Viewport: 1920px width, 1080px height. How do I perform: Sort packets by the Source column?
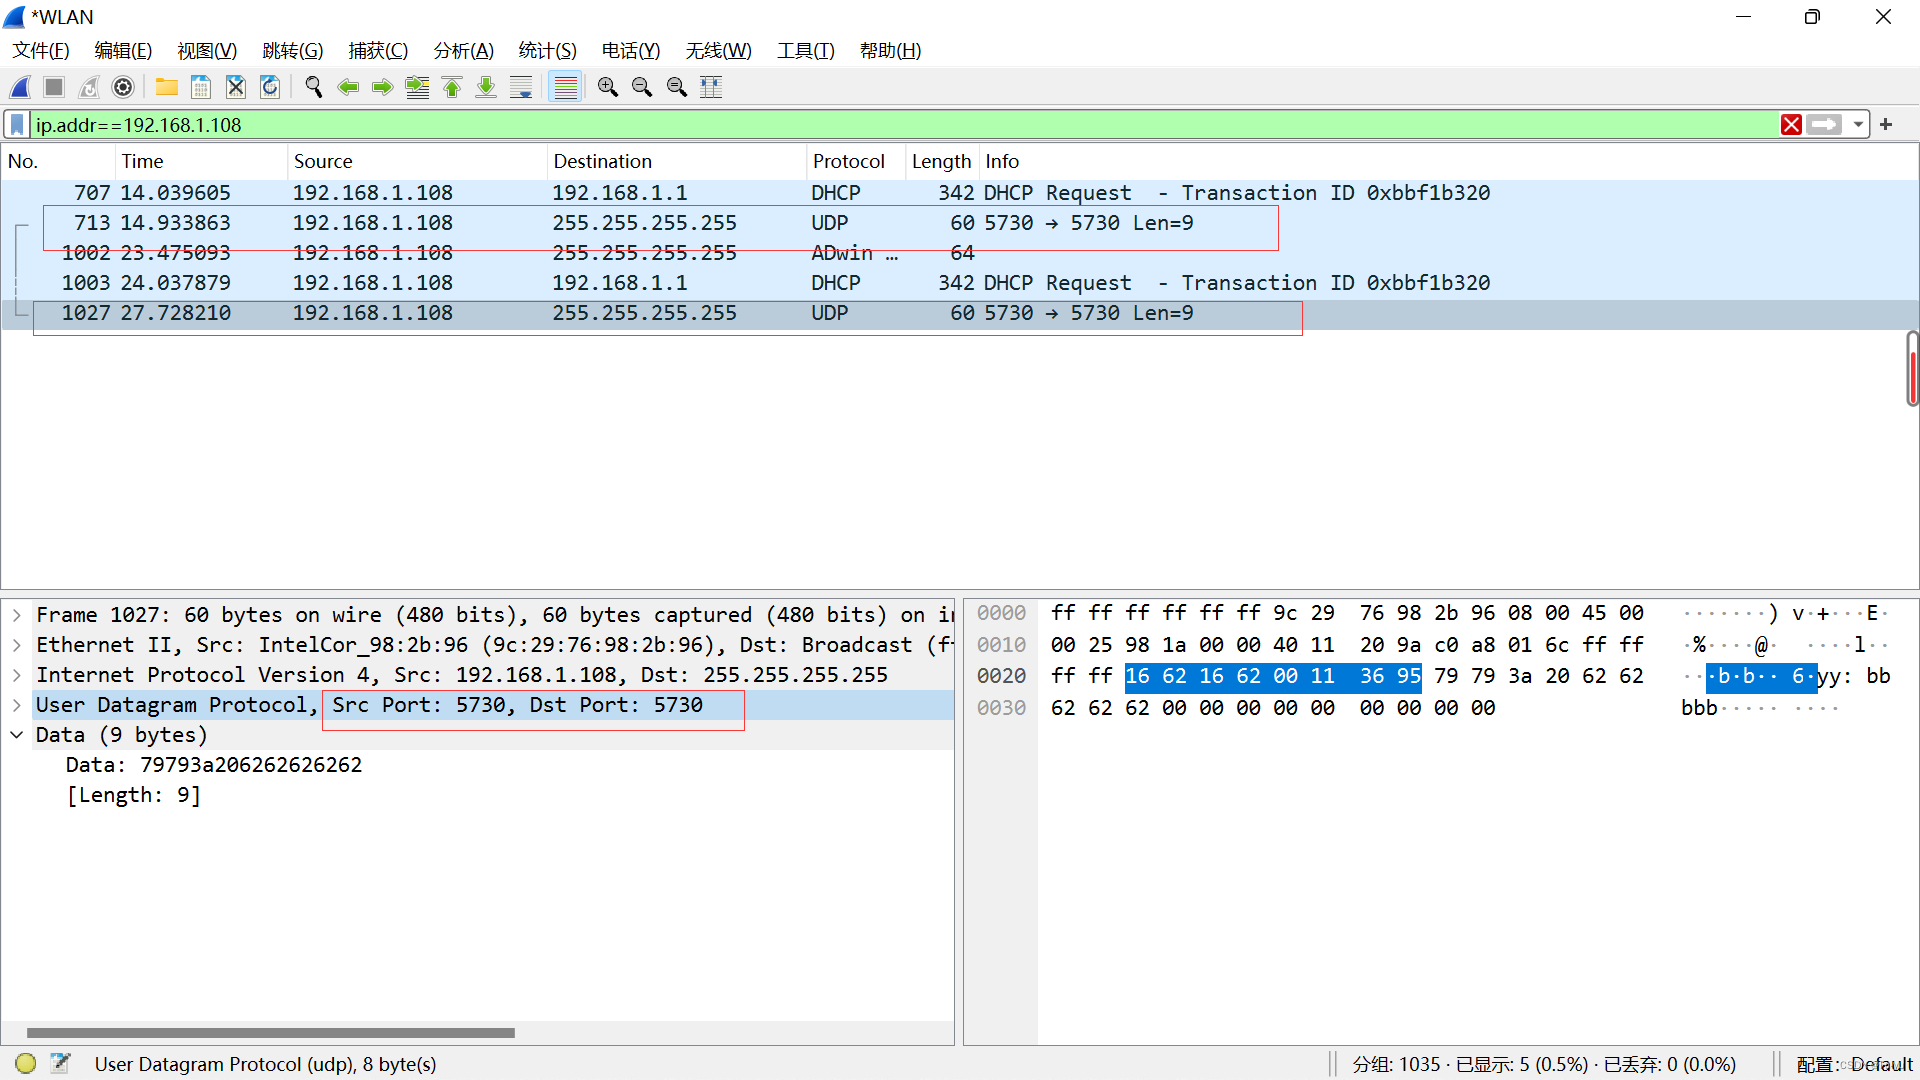tap(417, 161)
